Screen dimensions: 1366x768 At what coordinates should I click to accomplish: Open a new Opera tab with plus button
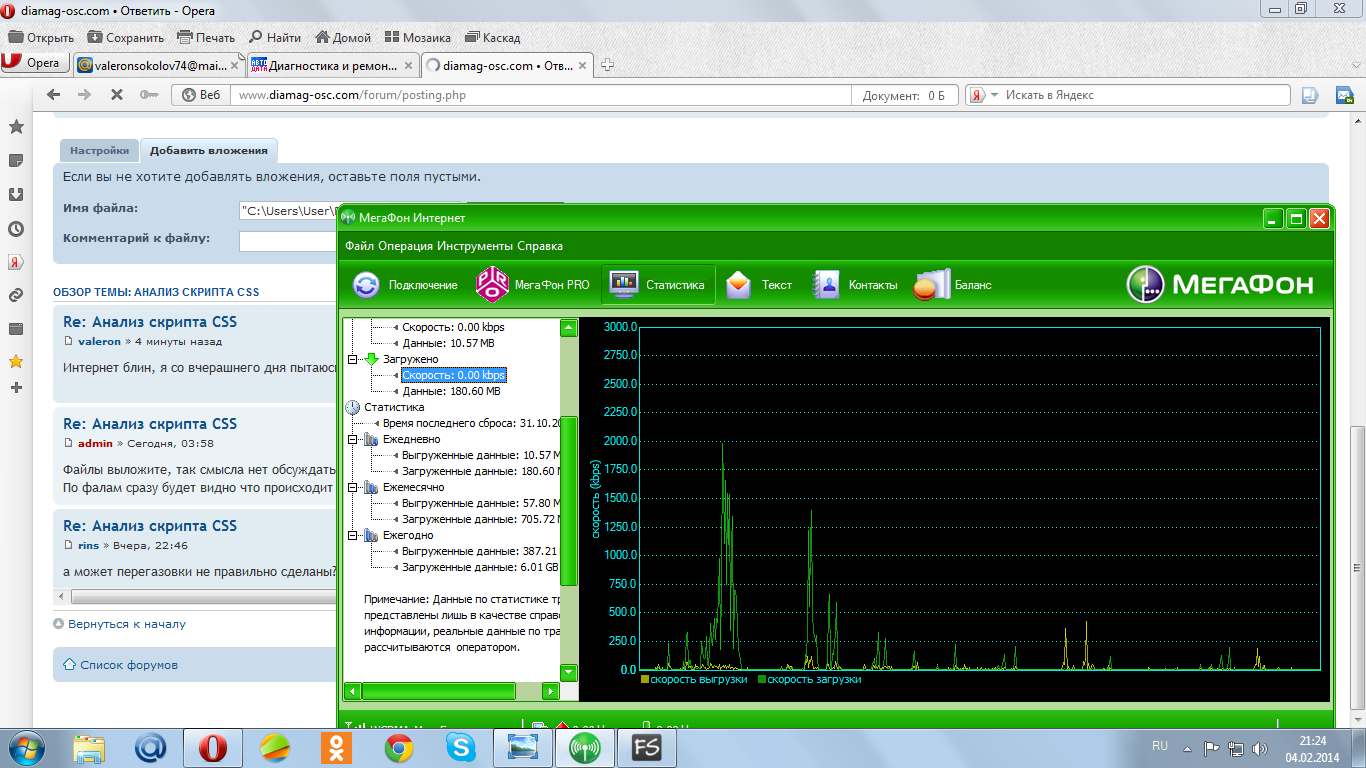(606, 65)
